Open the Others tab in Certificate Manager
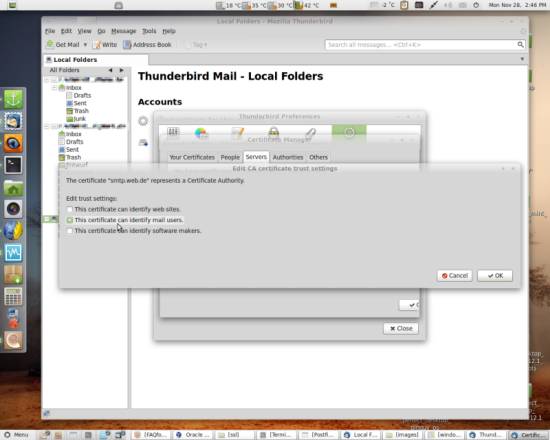This screenshot has width=550, height=440. click(318, 157)
